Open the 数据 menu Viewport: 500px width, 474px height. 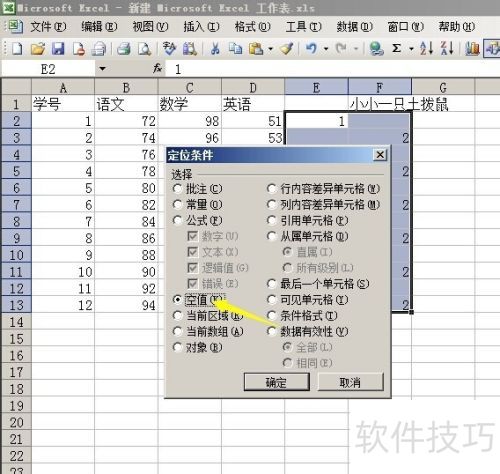coord(354,27)
